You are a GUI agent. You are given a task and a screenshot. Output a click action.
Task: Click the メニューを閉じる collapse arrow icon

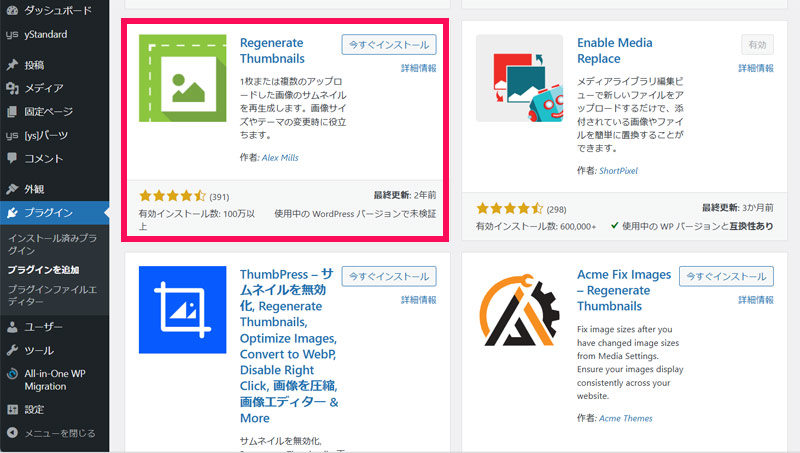[x=12, y=433]
